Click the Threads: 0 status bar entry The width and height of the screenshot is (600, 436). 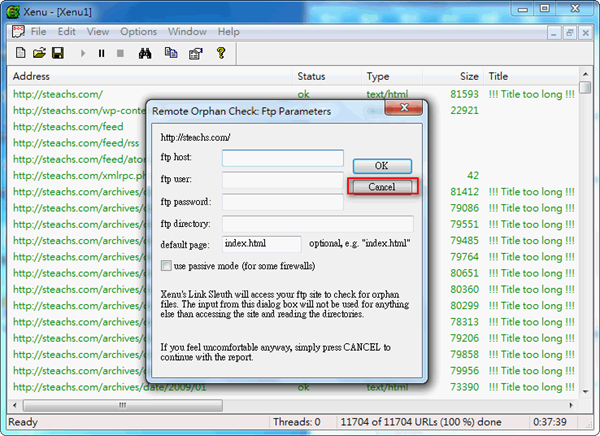pos(297,422)
